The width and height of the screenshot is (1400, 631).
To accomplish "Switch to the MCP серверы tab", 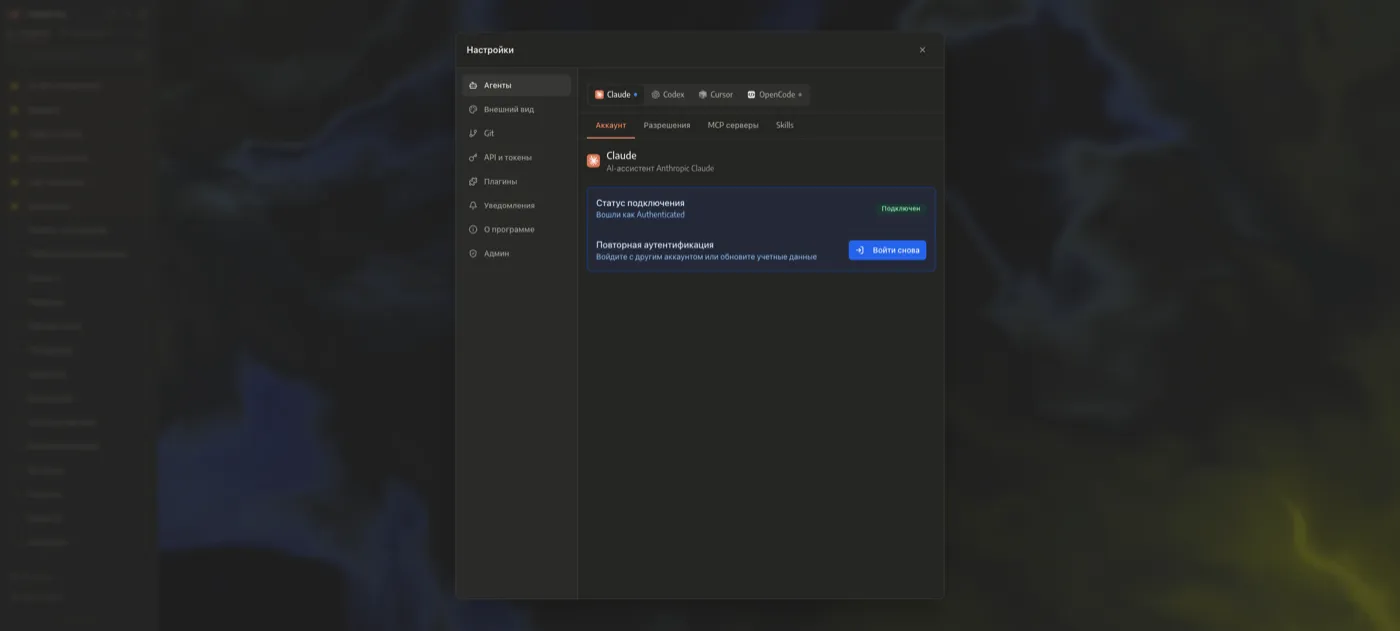I will coord(733,125).
